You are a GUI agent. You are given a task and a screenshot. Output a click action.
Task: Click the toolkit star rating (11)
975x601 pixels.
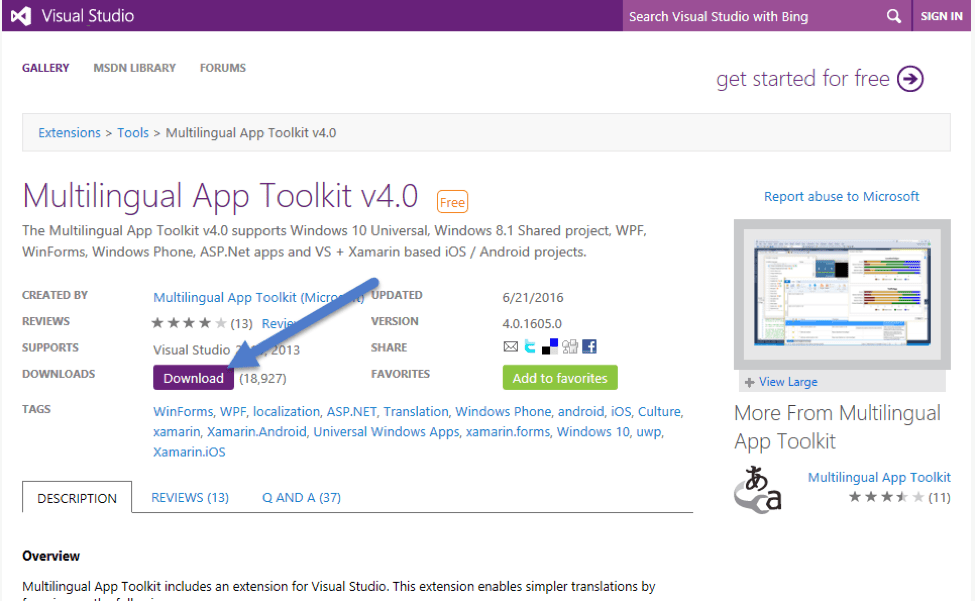885,497
